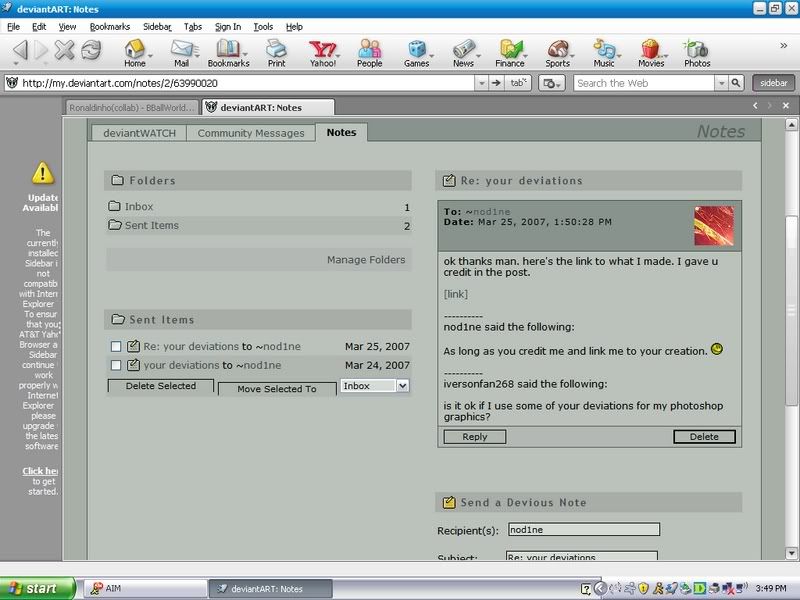Open the View menu

pyautogui.click(x=67, y=27)
